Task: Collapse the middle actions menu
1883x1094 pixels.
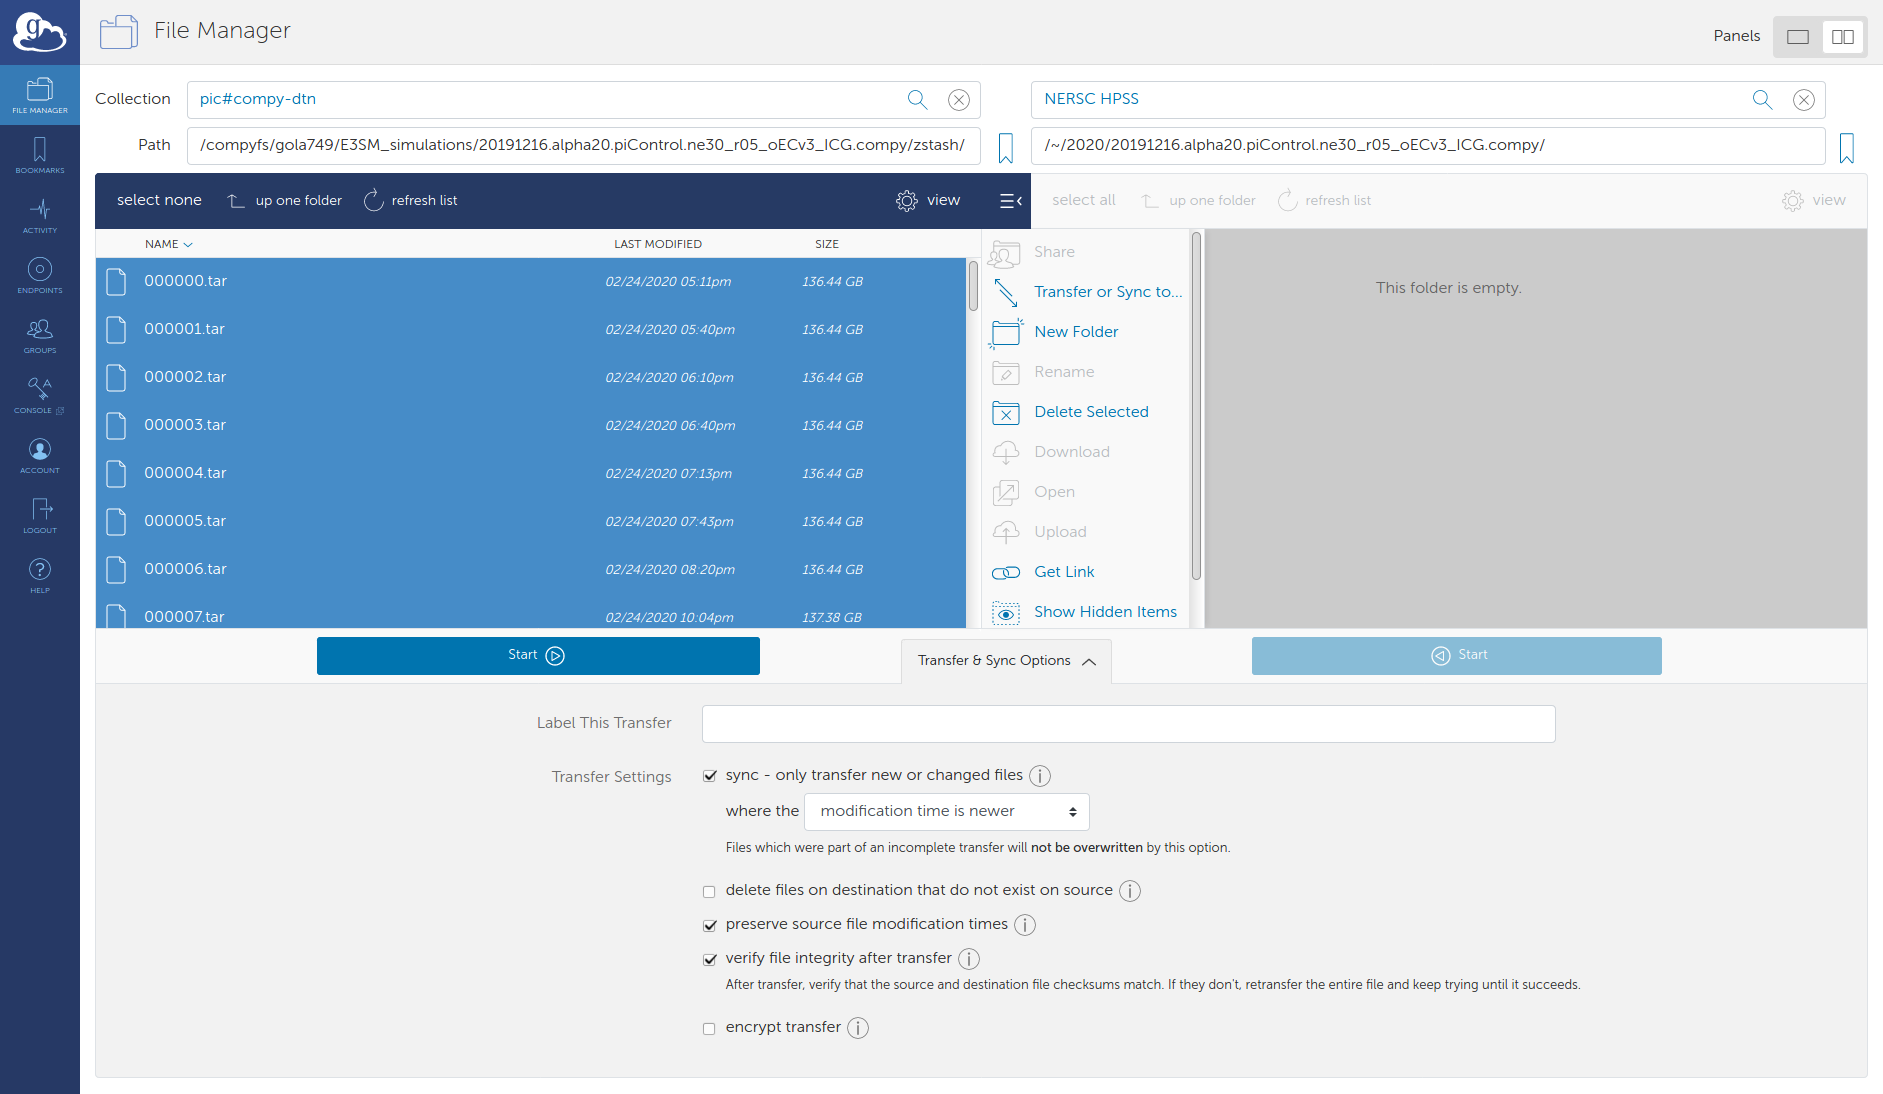Action: pos(1011,201)
